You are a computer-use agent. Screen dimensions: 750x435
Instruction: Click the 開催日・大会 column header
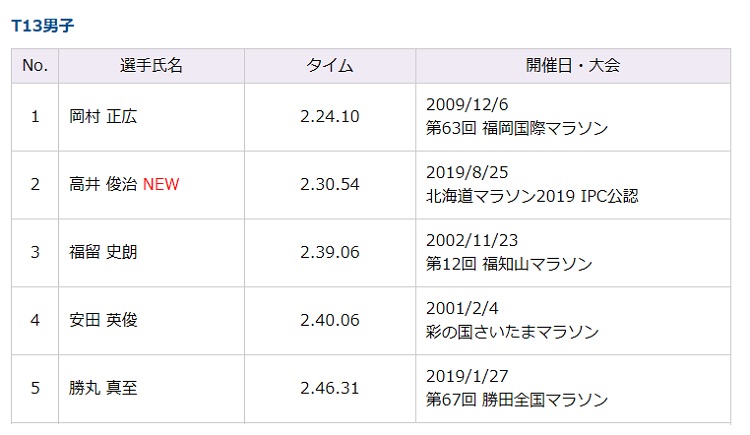click(x=573, y=66)
